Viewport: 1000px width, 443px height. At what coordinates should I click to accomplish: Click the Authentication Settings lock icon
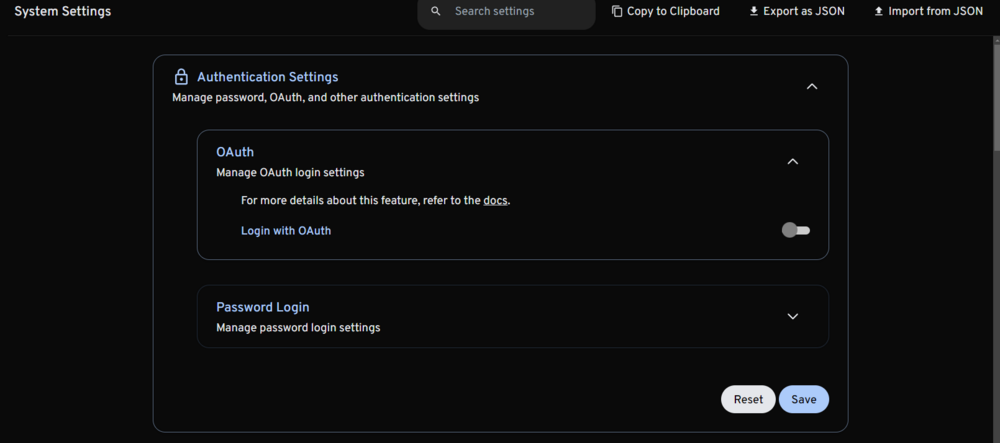(181, 77)
